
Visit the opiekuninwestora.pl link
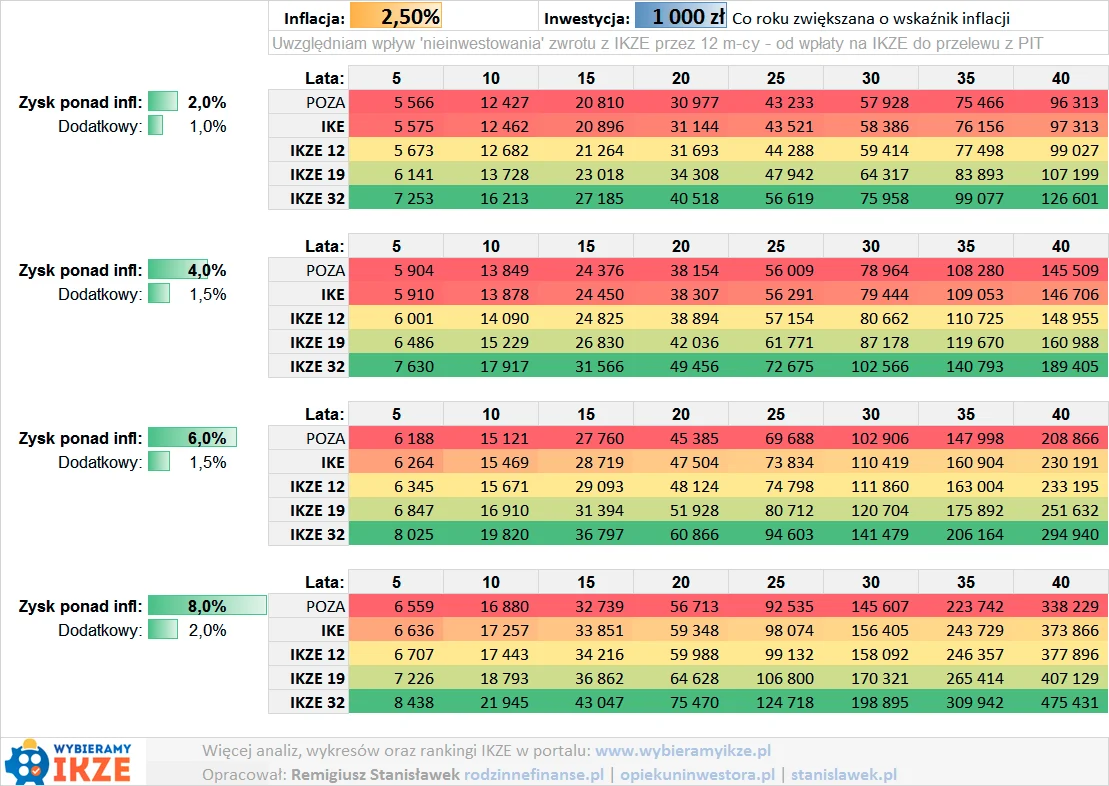[x=698, y=774]
